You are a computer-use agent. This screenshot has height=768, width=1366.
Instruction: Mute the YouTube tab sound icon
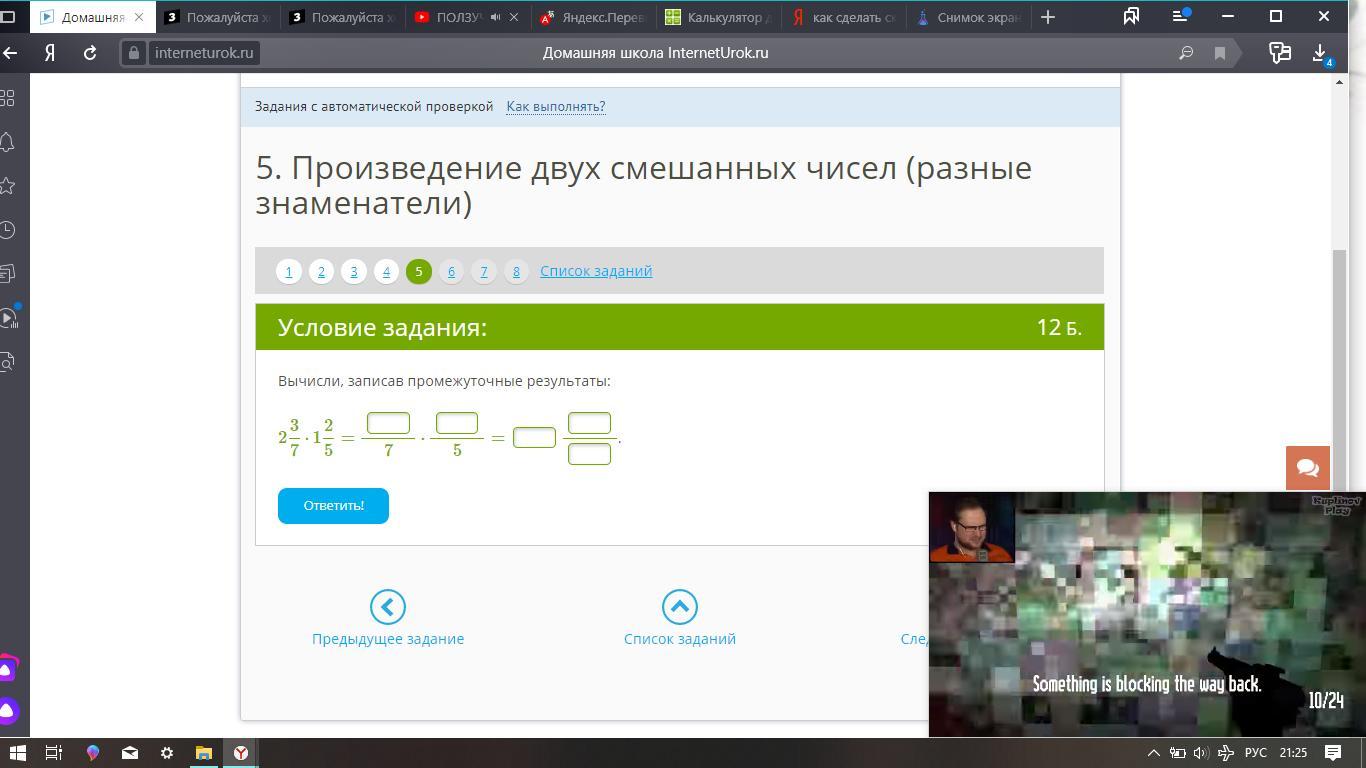(x=496, y=17)
